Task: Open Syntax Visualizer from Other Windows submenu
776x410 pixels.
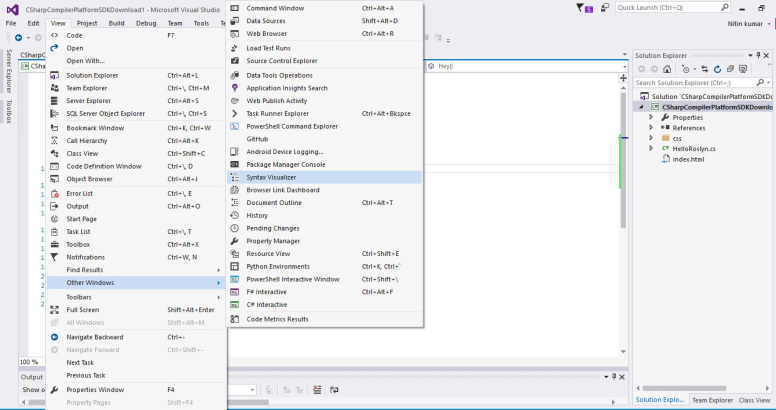Action: coord(324,177)
